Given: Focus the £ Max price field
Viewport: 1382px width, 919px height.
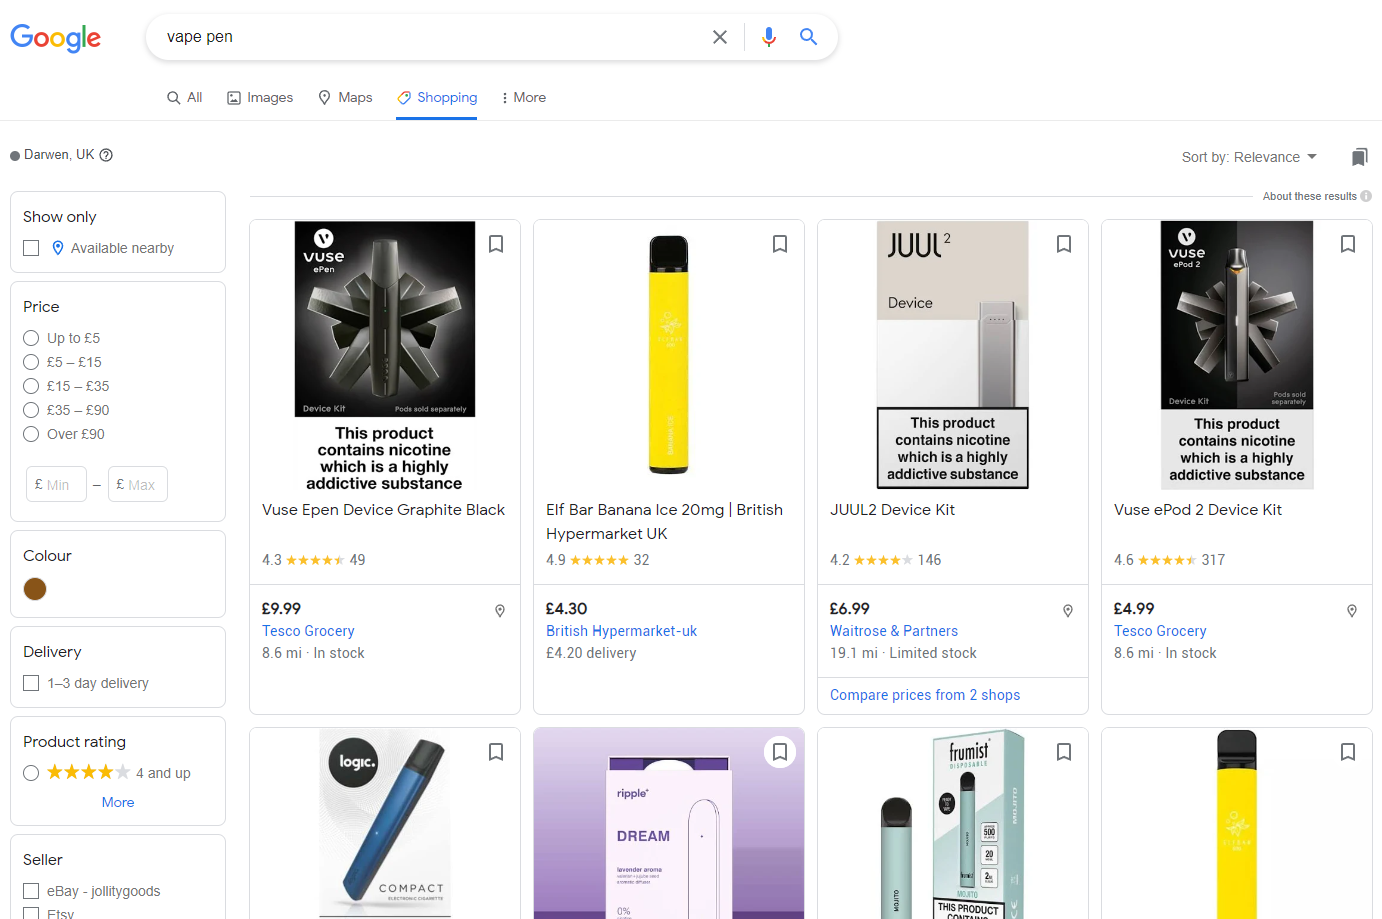Looking at the screenshot, I should click(x=137, y=484).
